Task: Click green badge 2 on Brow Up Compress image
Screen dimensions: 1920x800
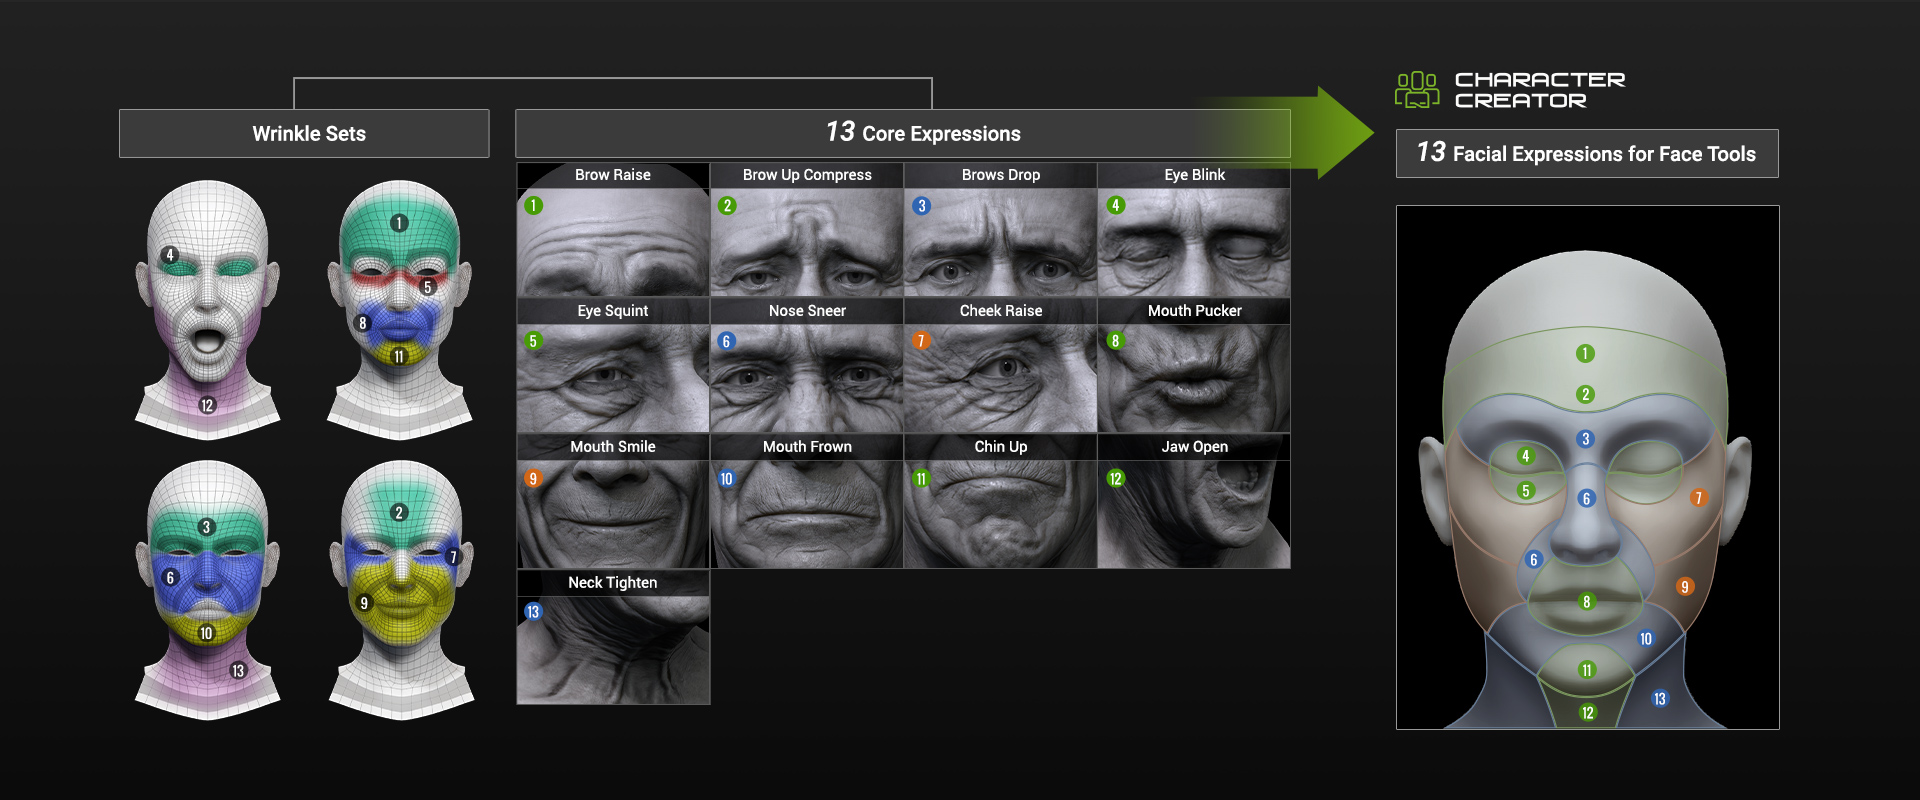Action: [727, 205]
